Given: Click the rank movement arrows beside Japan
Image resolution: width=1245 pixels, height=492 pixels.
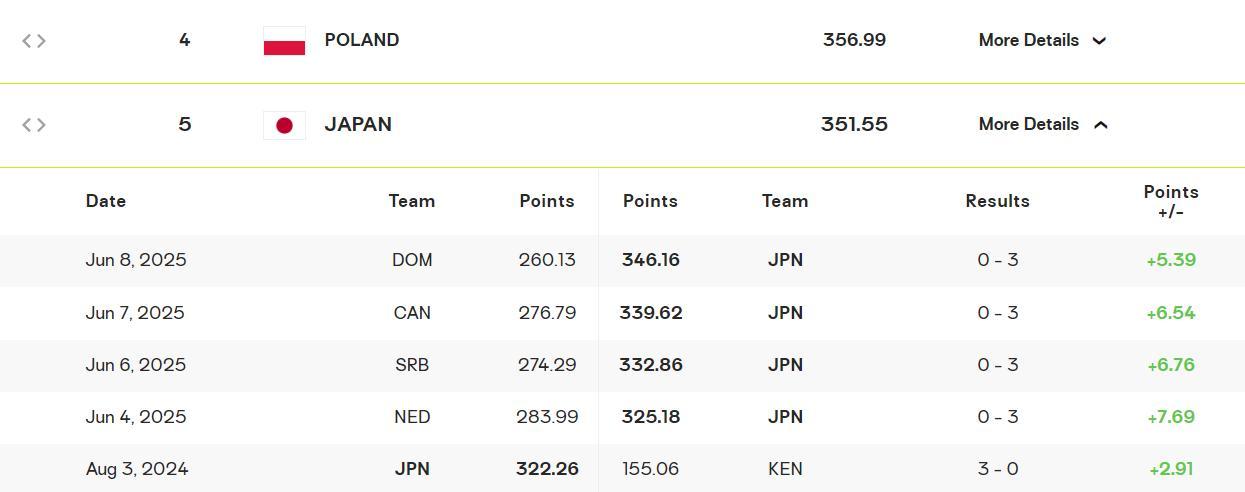Looking at the screenshot, I should 34,125.
